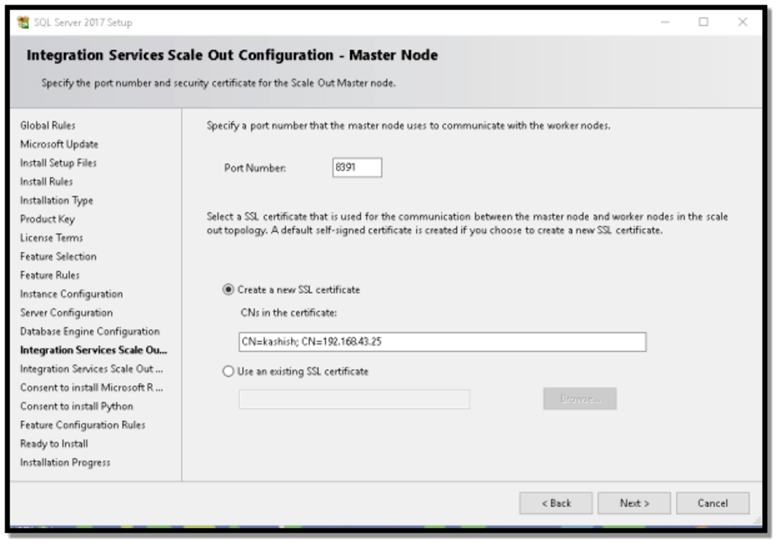Click the grayed-out Browse button
The image size is (780, 547).
(x=580, y=399)
